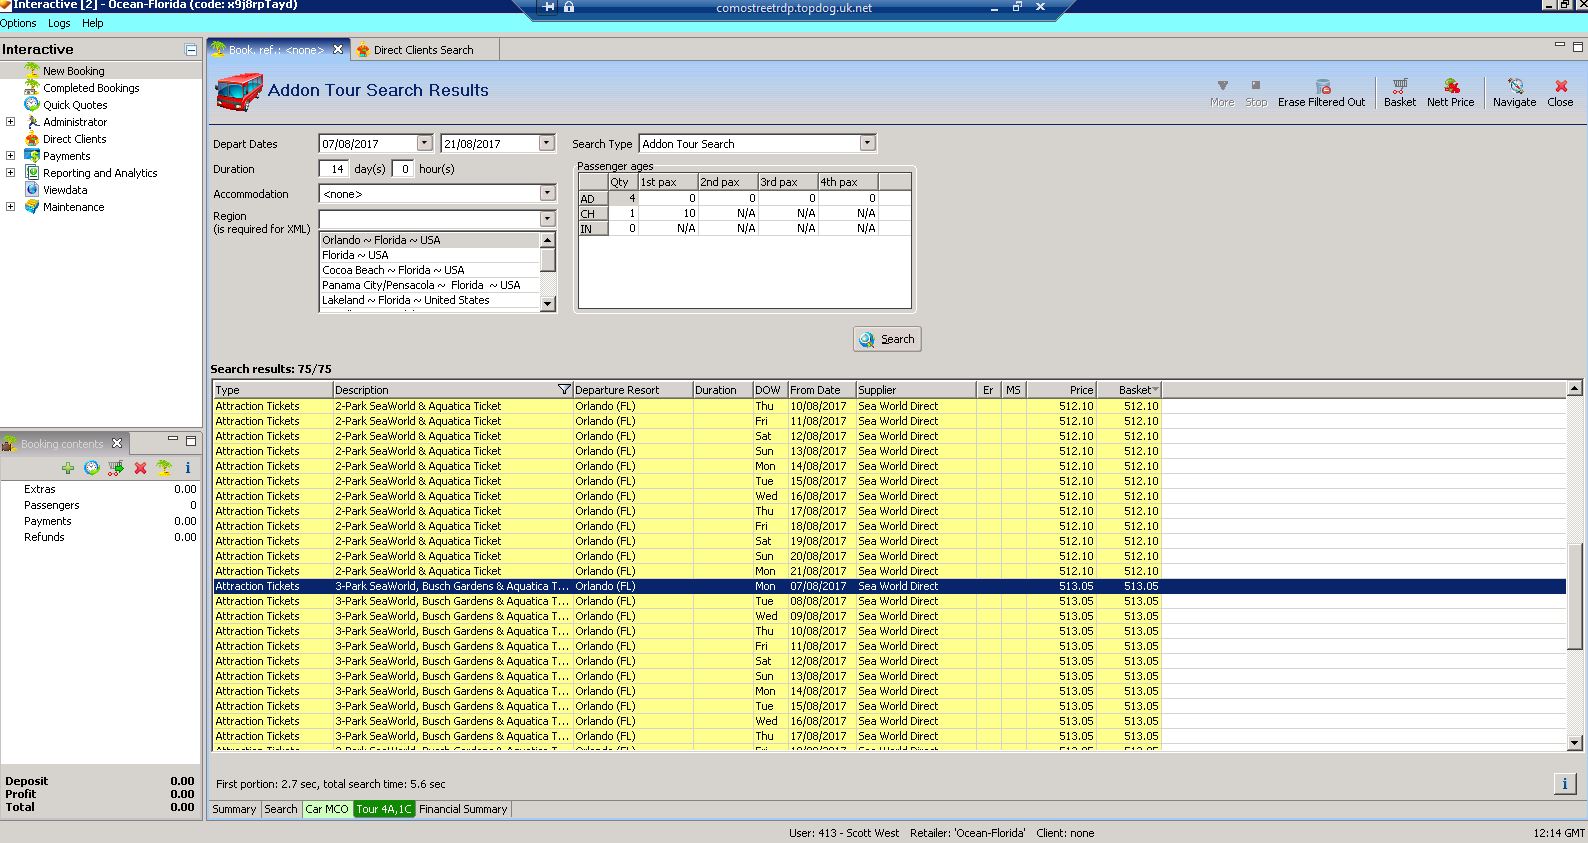Click the lock icon on remote desktop bar
This screenshot has width=1588, height=843.
tap(569, 7)
